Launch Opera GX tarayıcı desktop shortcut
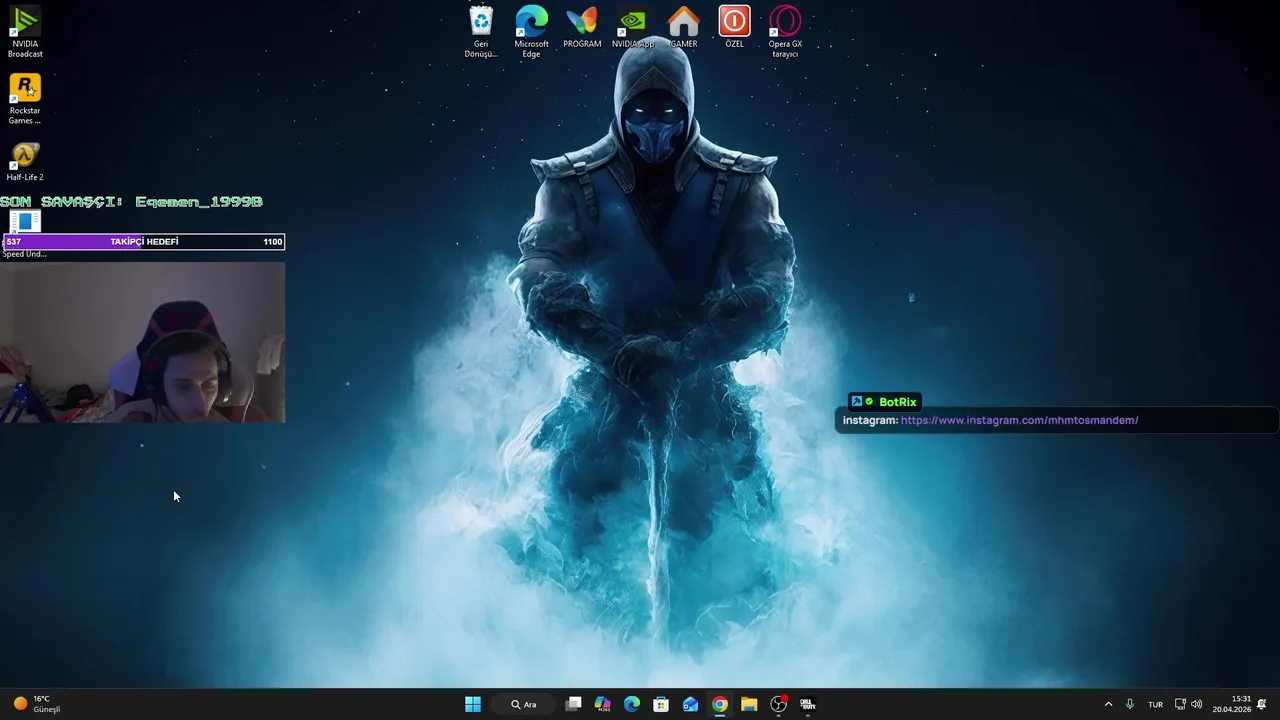The height and width of the screenshot is (720, 1280). point(785,32)
